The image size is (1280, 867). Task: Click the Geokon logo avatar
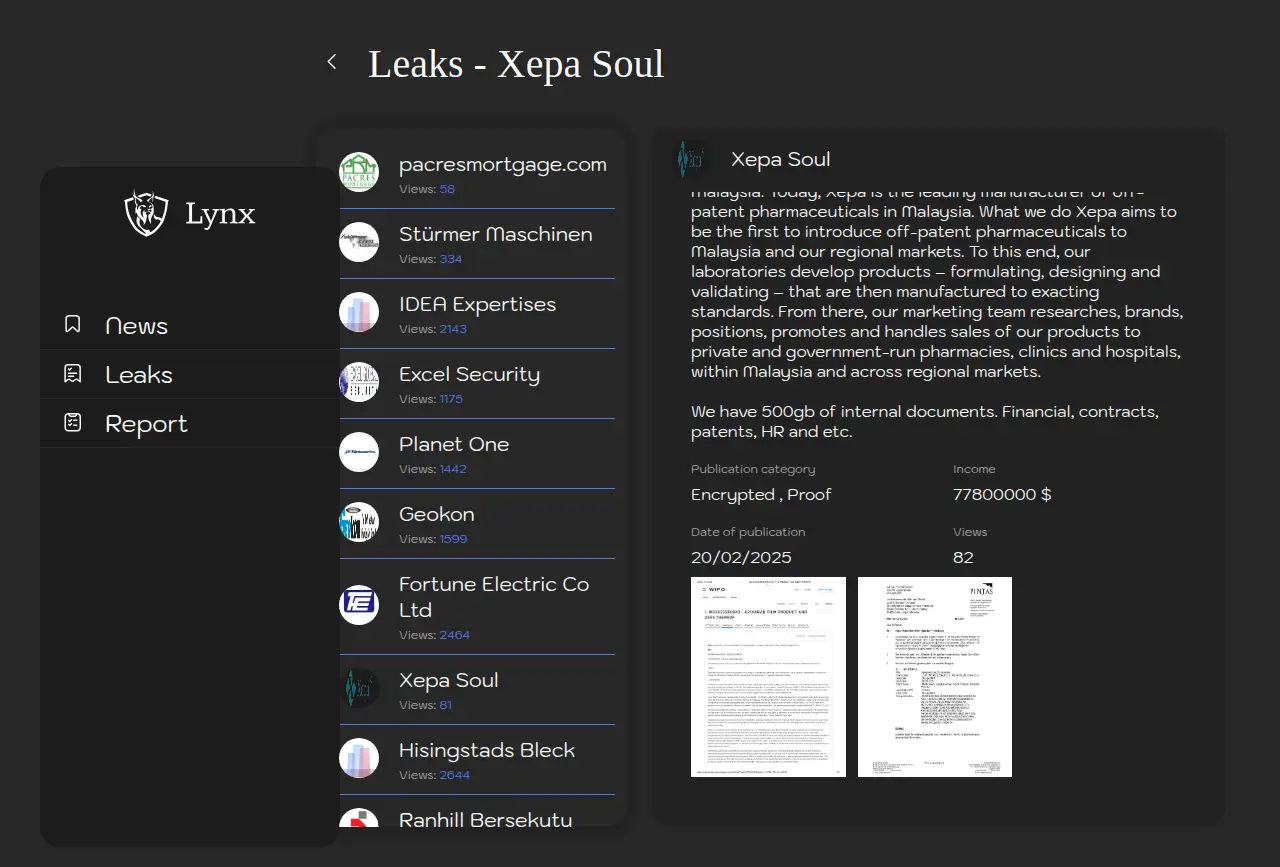[x=359, y=522]
